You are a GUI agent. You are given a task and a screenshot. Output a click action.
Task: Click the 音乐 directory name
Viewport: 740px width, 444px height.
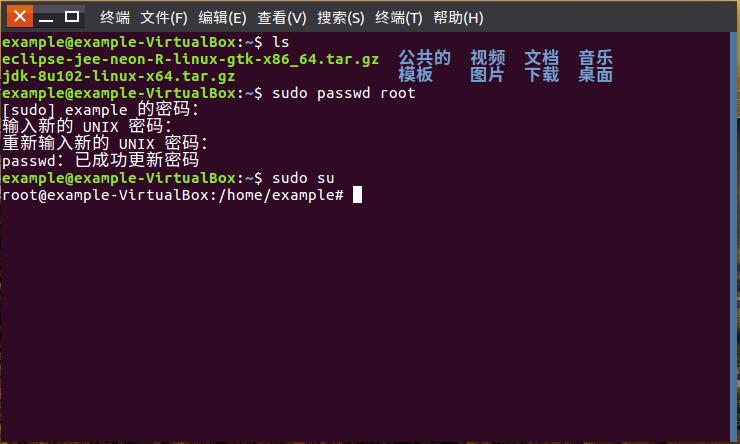click(x=596, y=59)
